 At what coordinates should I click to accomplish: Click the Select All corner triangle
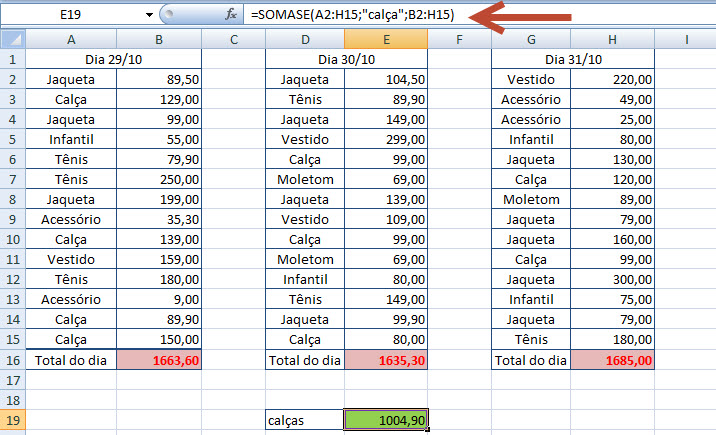pyautogui.click(x=12, y=39)
